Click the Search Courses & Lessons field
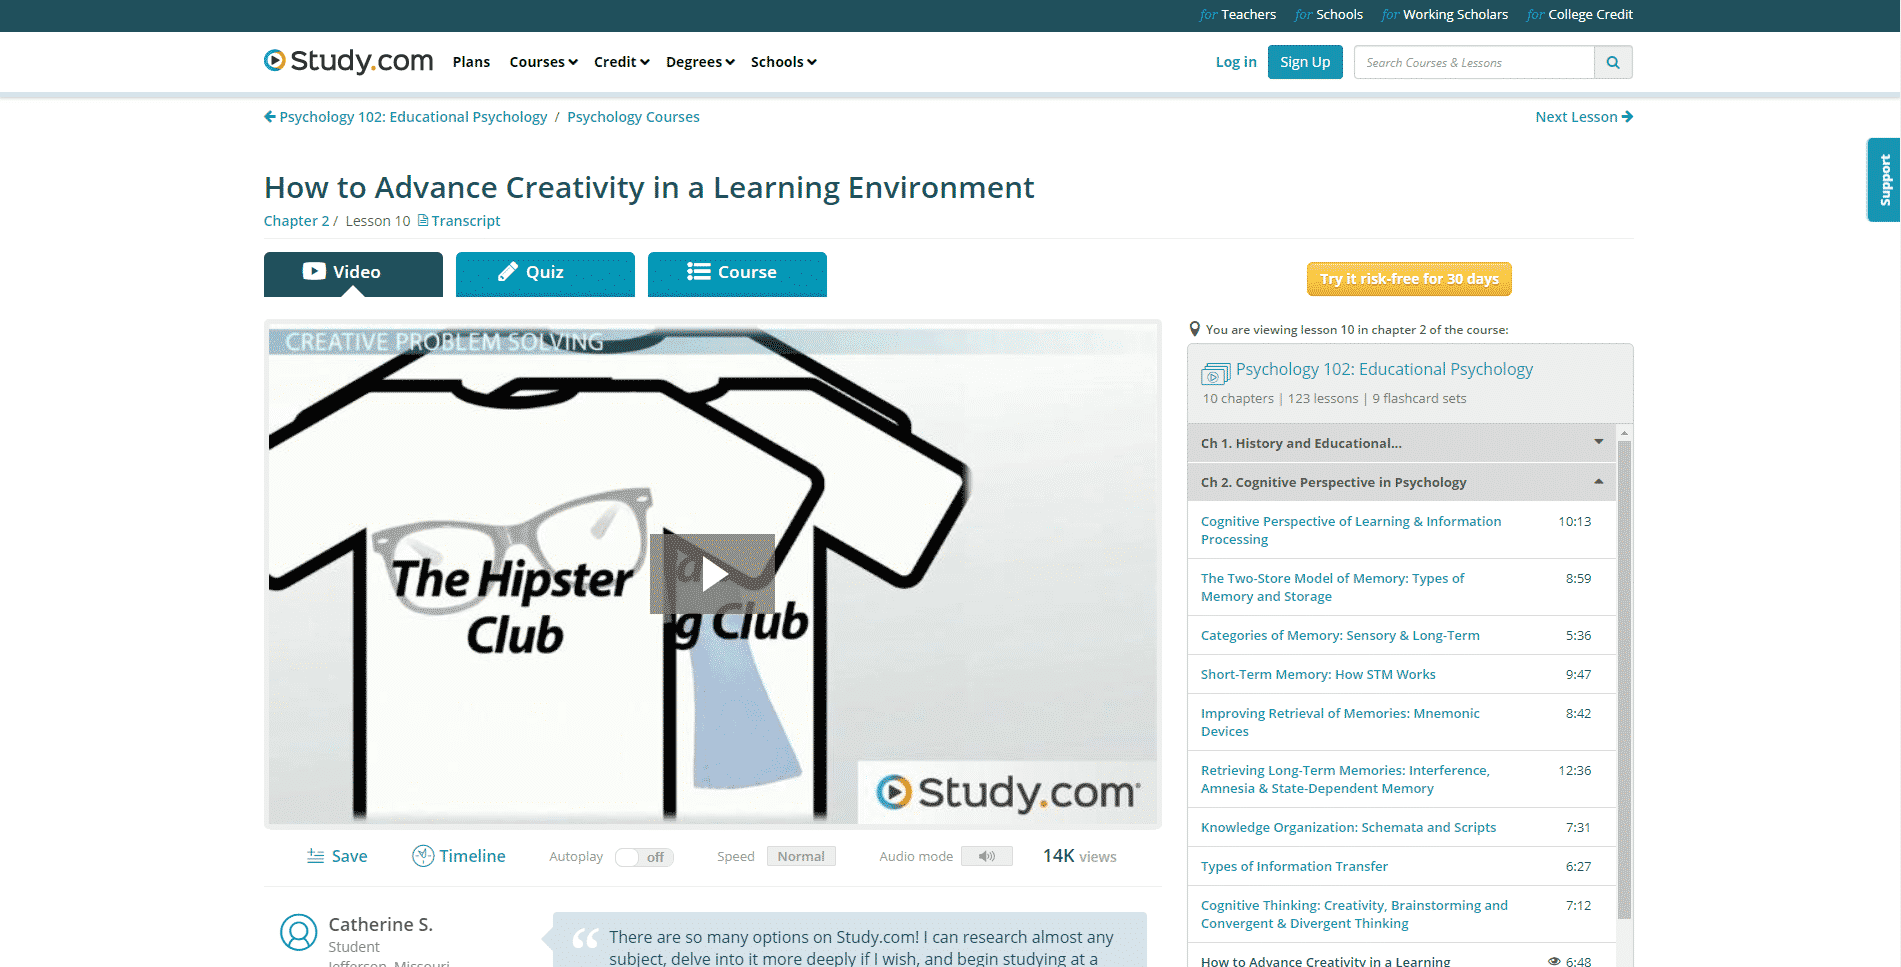 click(1474, 62)
